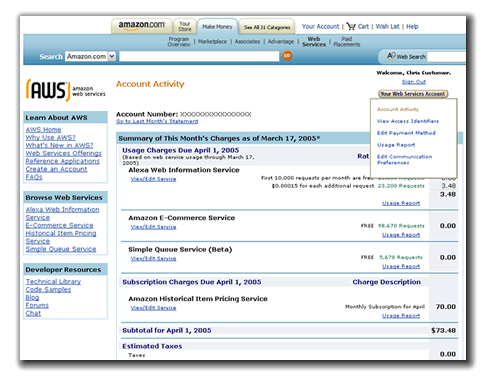Open the Chat developer link
This screenshot has width=488, height=383.
pyautogui.click(x=33, y=313)
